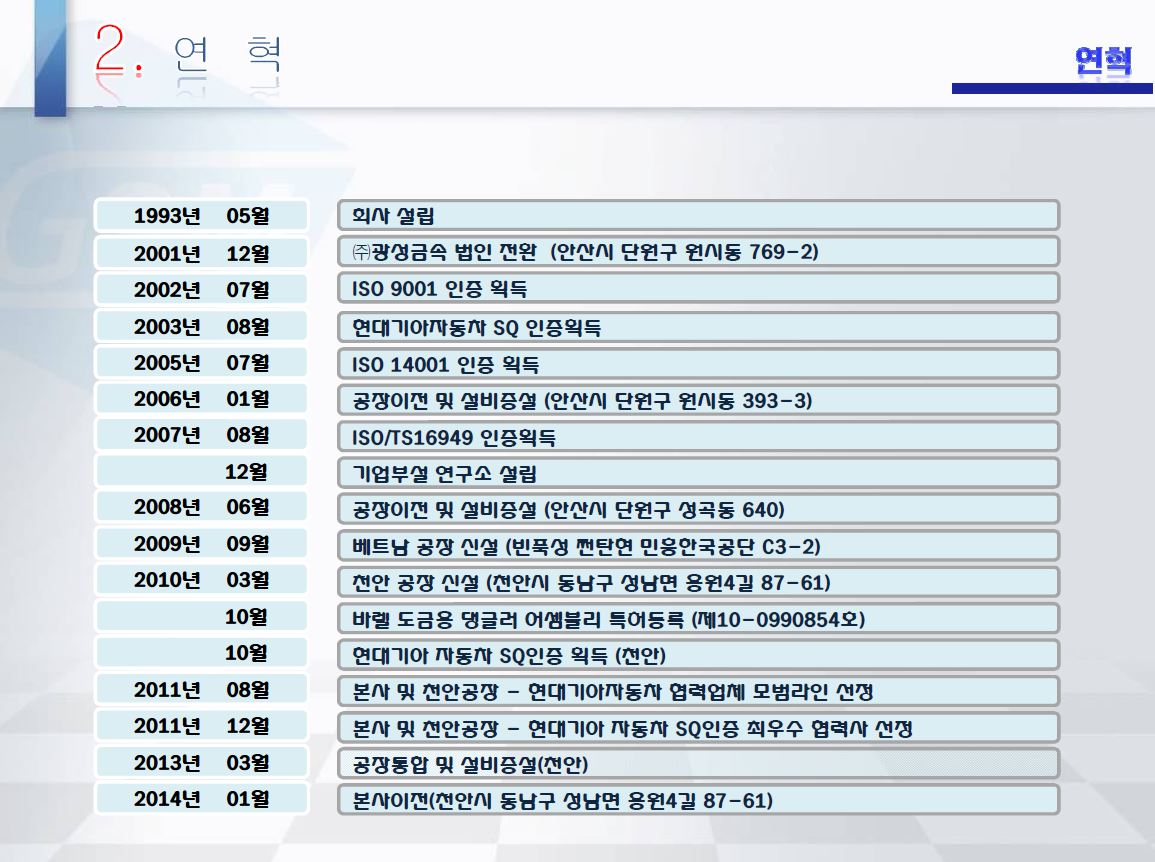Select the date '2009년 09월'
This screenshot has height=862, width=1155.
(x=201, y=544)
